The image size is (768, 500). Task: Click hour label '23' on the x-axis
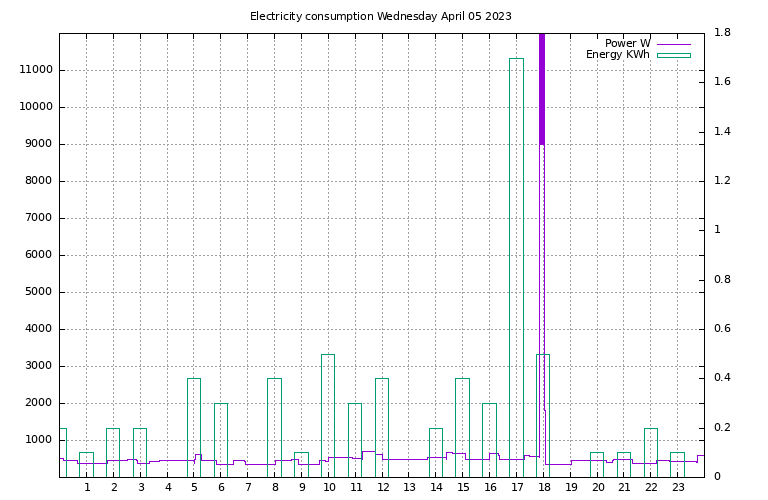pyautogui.click(x=678, y=487)
